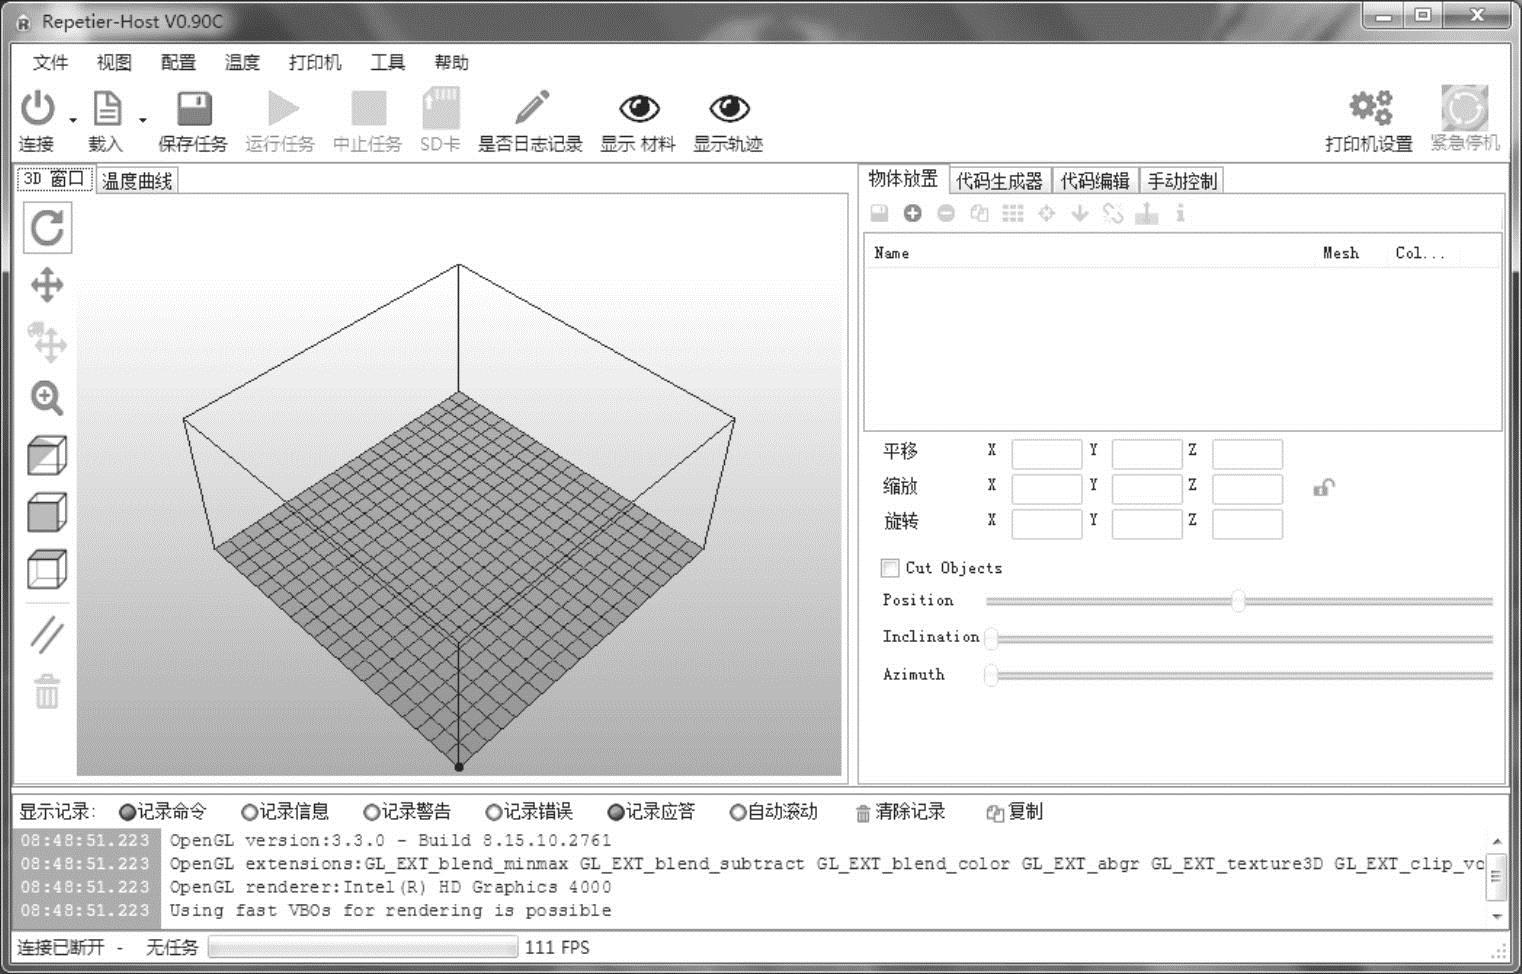Toggle log recording (是否日志记录) pencil icon

(531, 107)
